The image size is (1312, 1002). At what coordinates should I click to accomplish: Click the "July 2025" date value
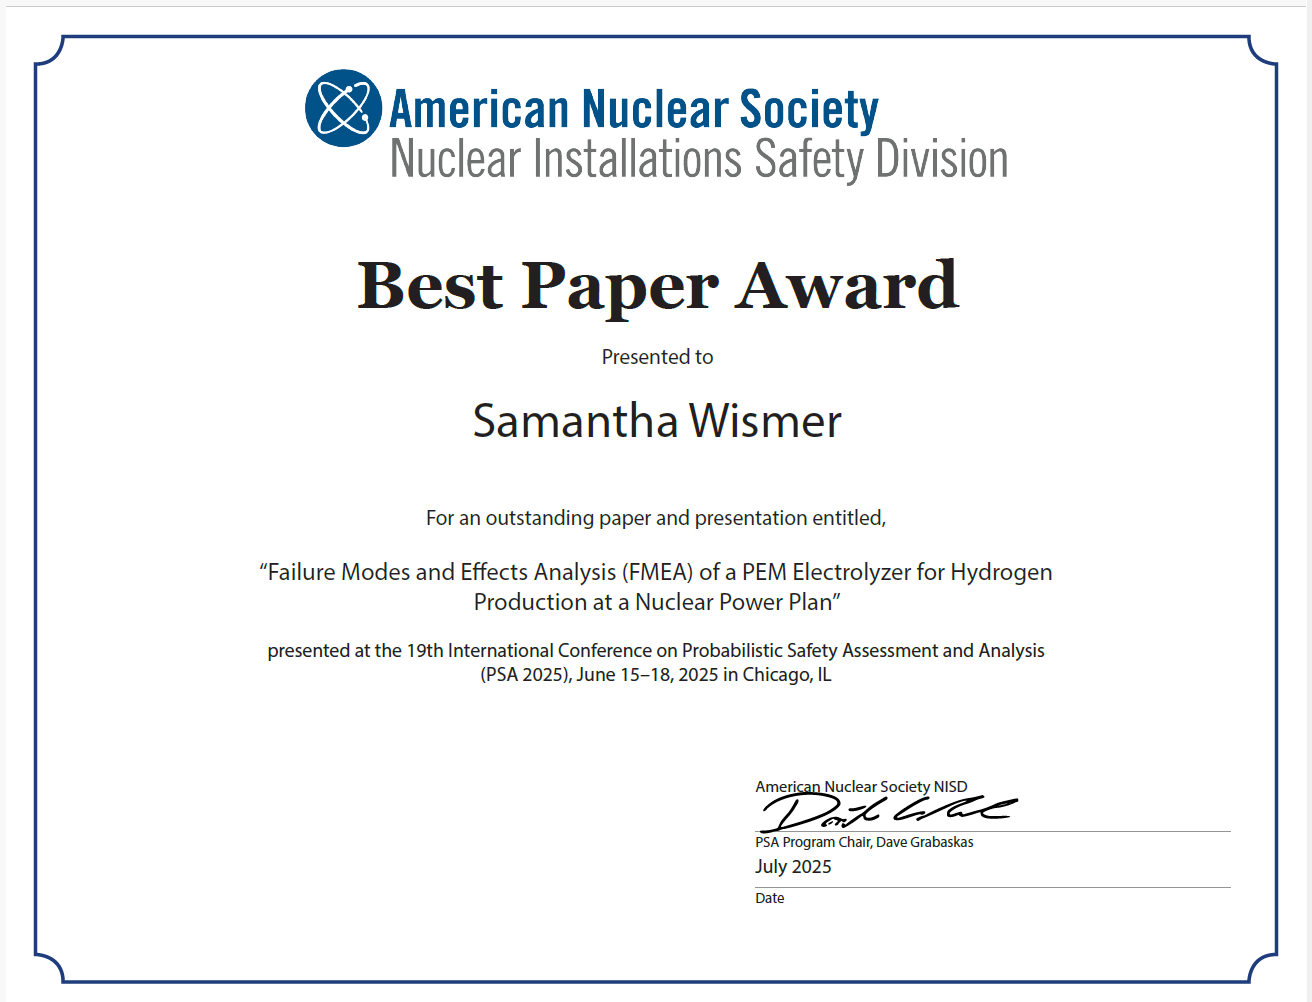(793, 867)
